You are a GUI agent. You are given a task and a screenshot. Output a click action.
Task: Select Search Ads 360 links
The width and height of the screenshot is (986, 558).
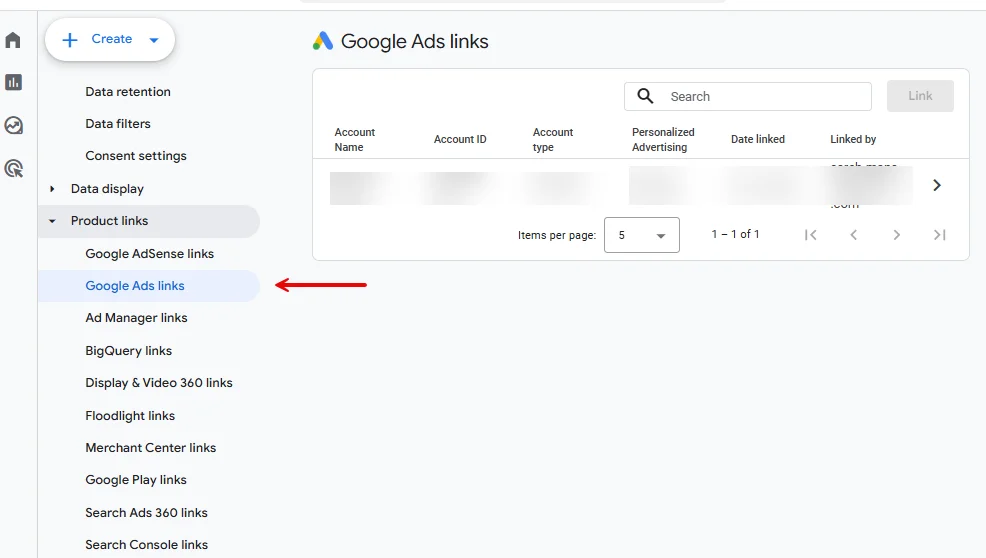pyautogui.click(x=146, y=512)
